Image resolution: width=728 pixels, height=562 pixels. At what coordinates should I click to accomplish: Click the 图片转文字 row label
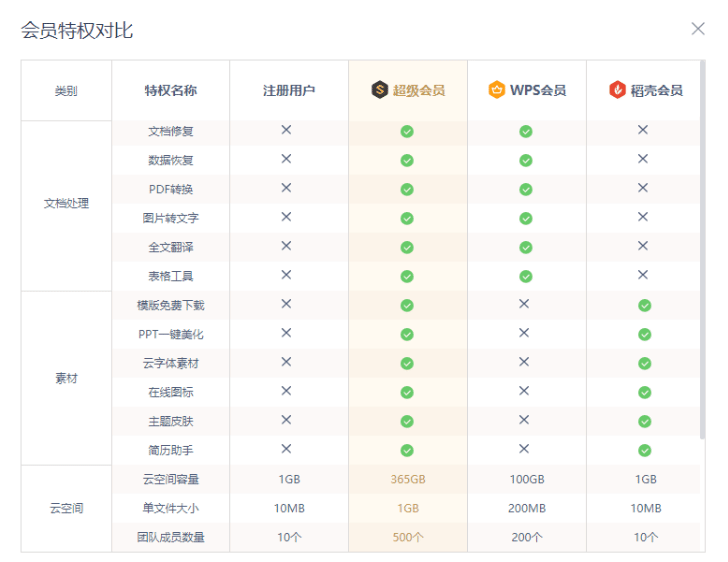pyautogui.click(x=170, y=218)
